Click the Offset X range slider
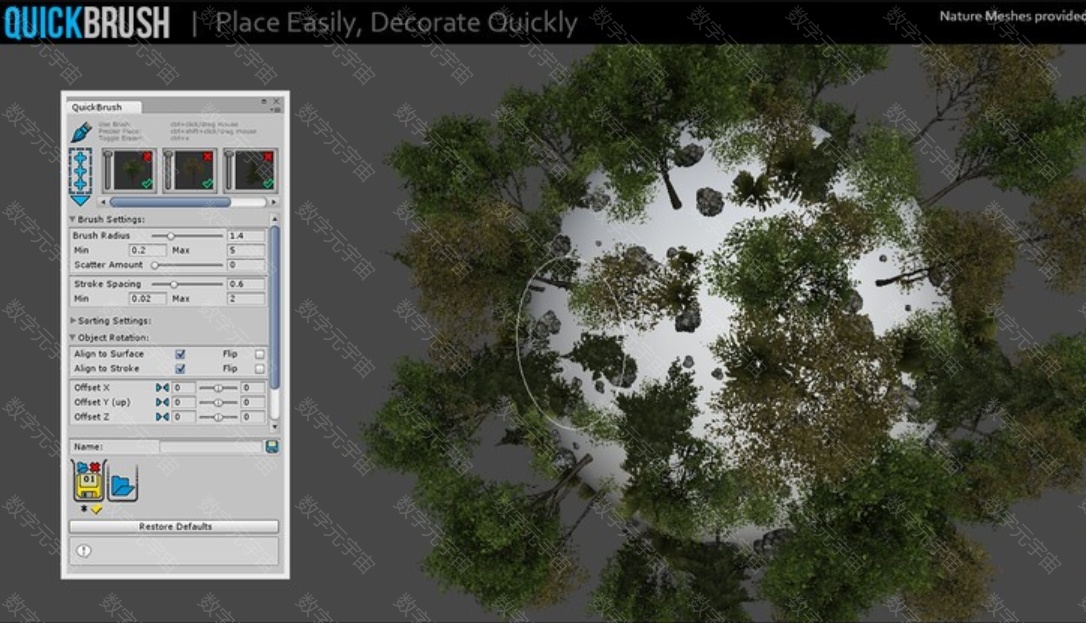This screenshot has height=623, width=1086. (x=218, y=388)
